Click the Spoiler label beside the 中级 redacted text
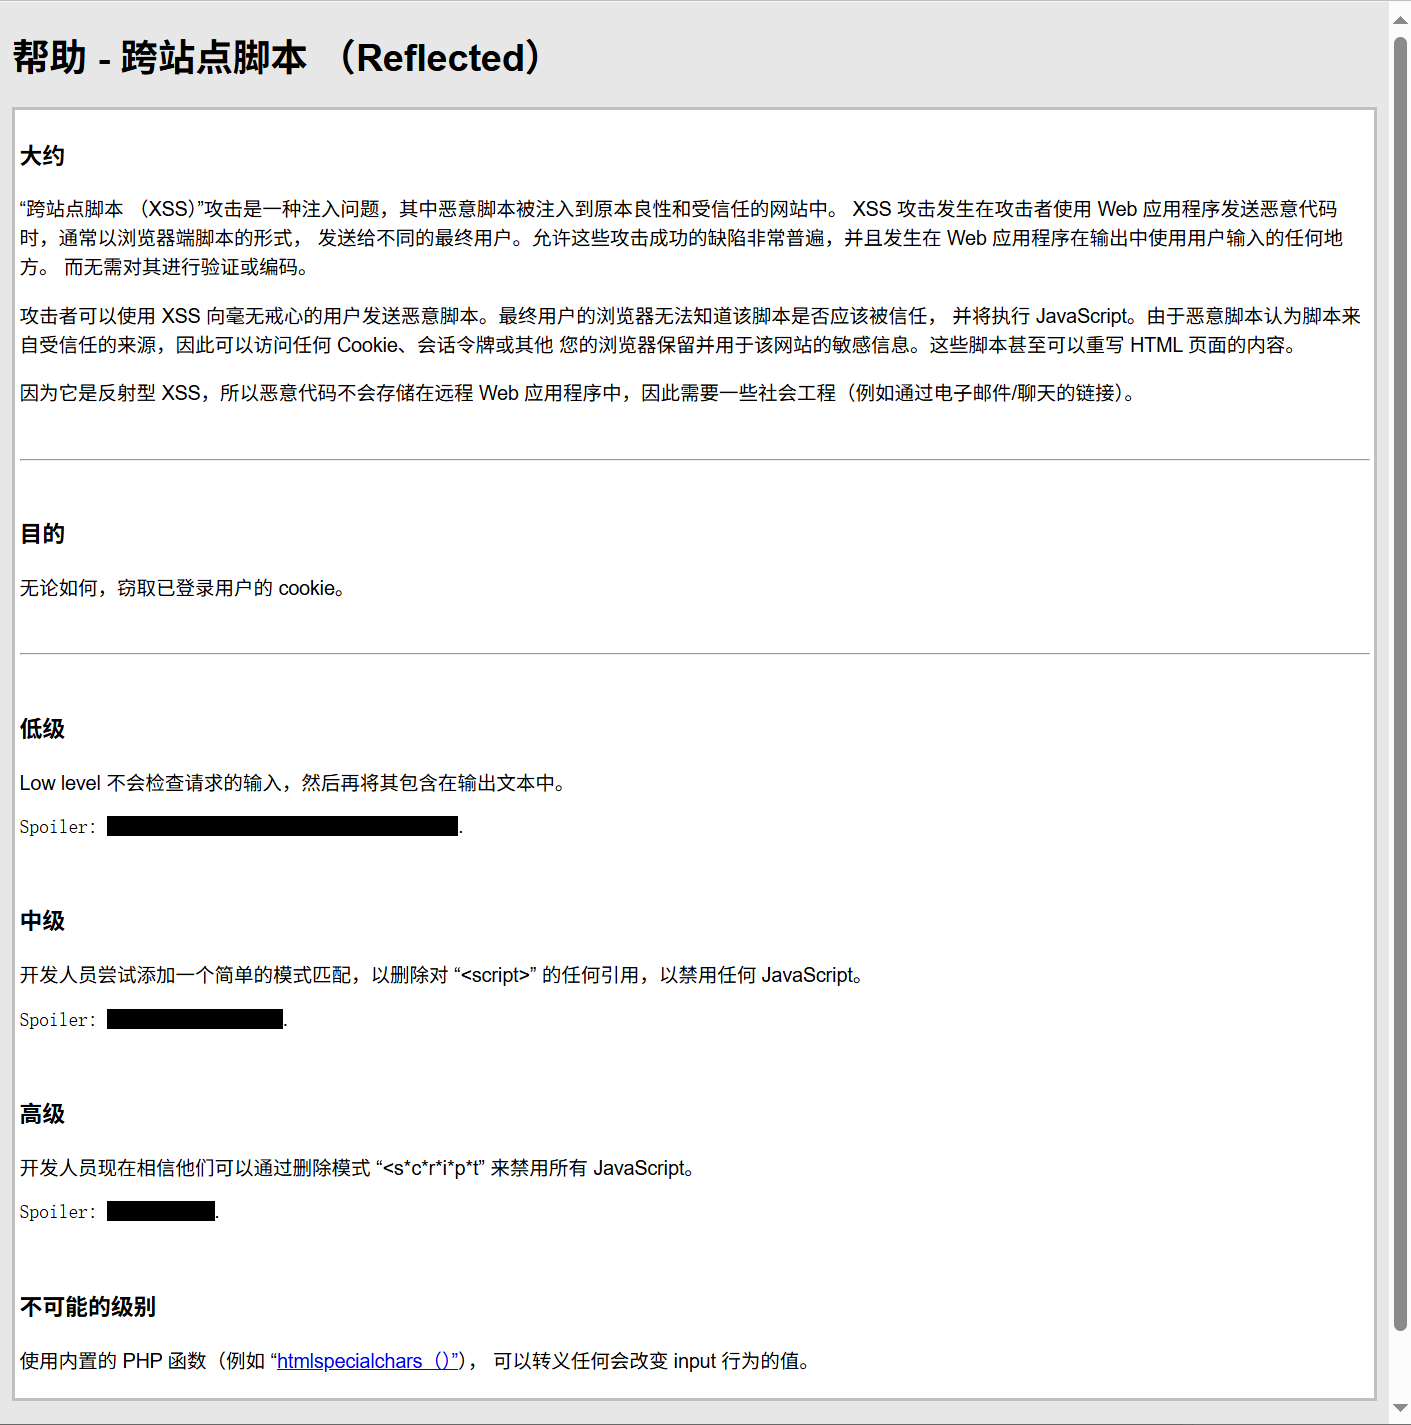1411x1425 pixels. point(56,1019)
